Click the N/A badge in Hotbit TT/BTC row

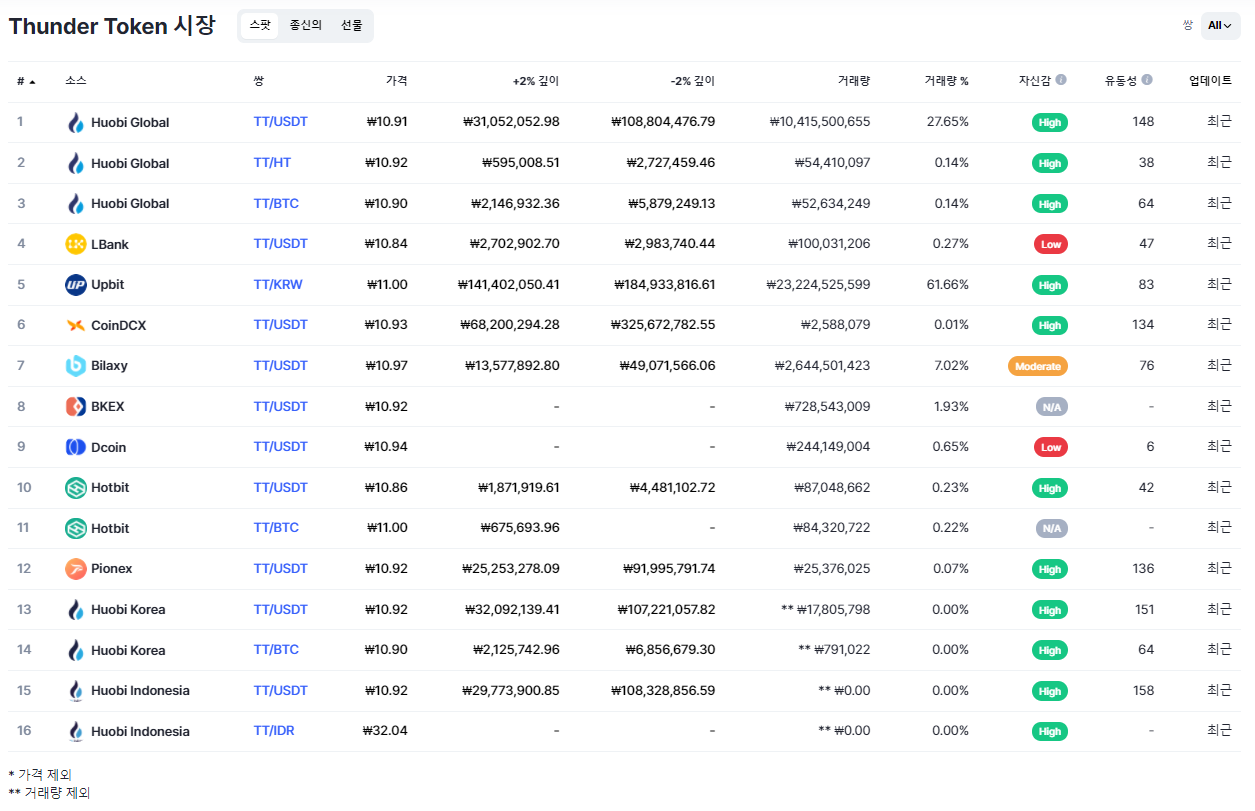click(x=1051, y=528)
